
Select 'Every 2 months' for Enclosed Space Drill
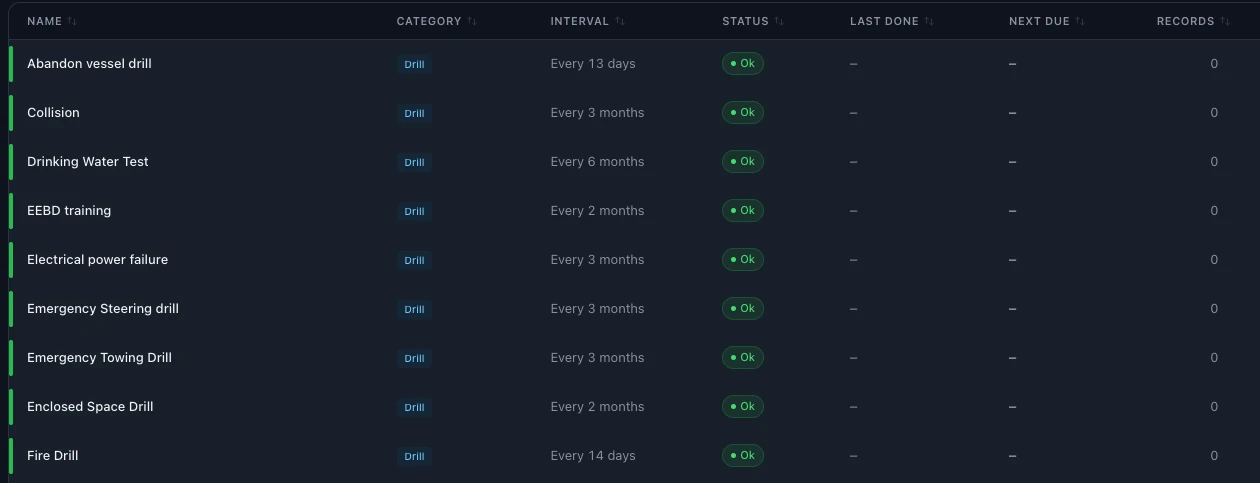pos(597,407)
